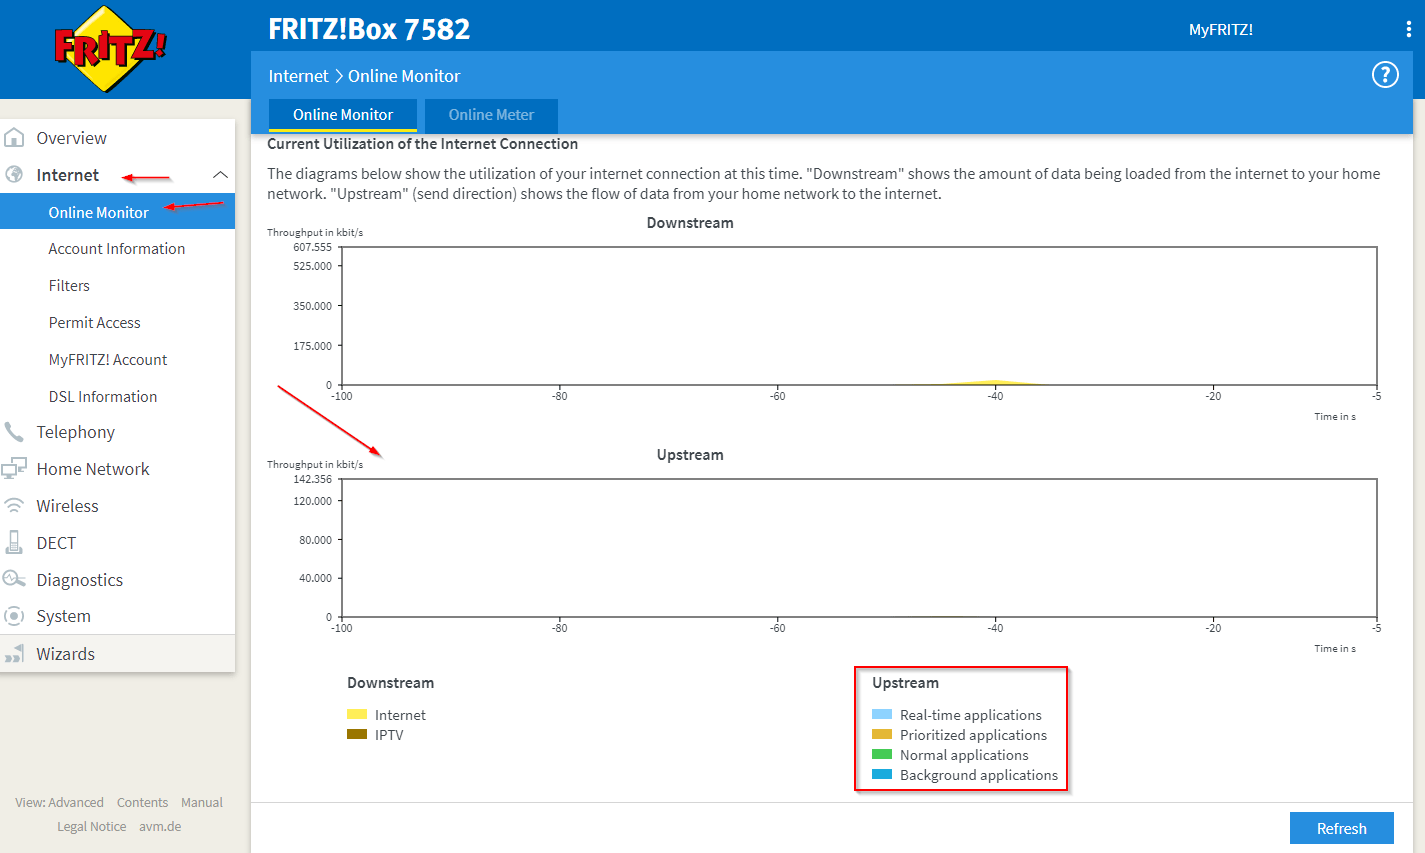Screen dimensions: 1425x853
Task: Click the Home Network computers icon
Action: click(x=14, y=469)
